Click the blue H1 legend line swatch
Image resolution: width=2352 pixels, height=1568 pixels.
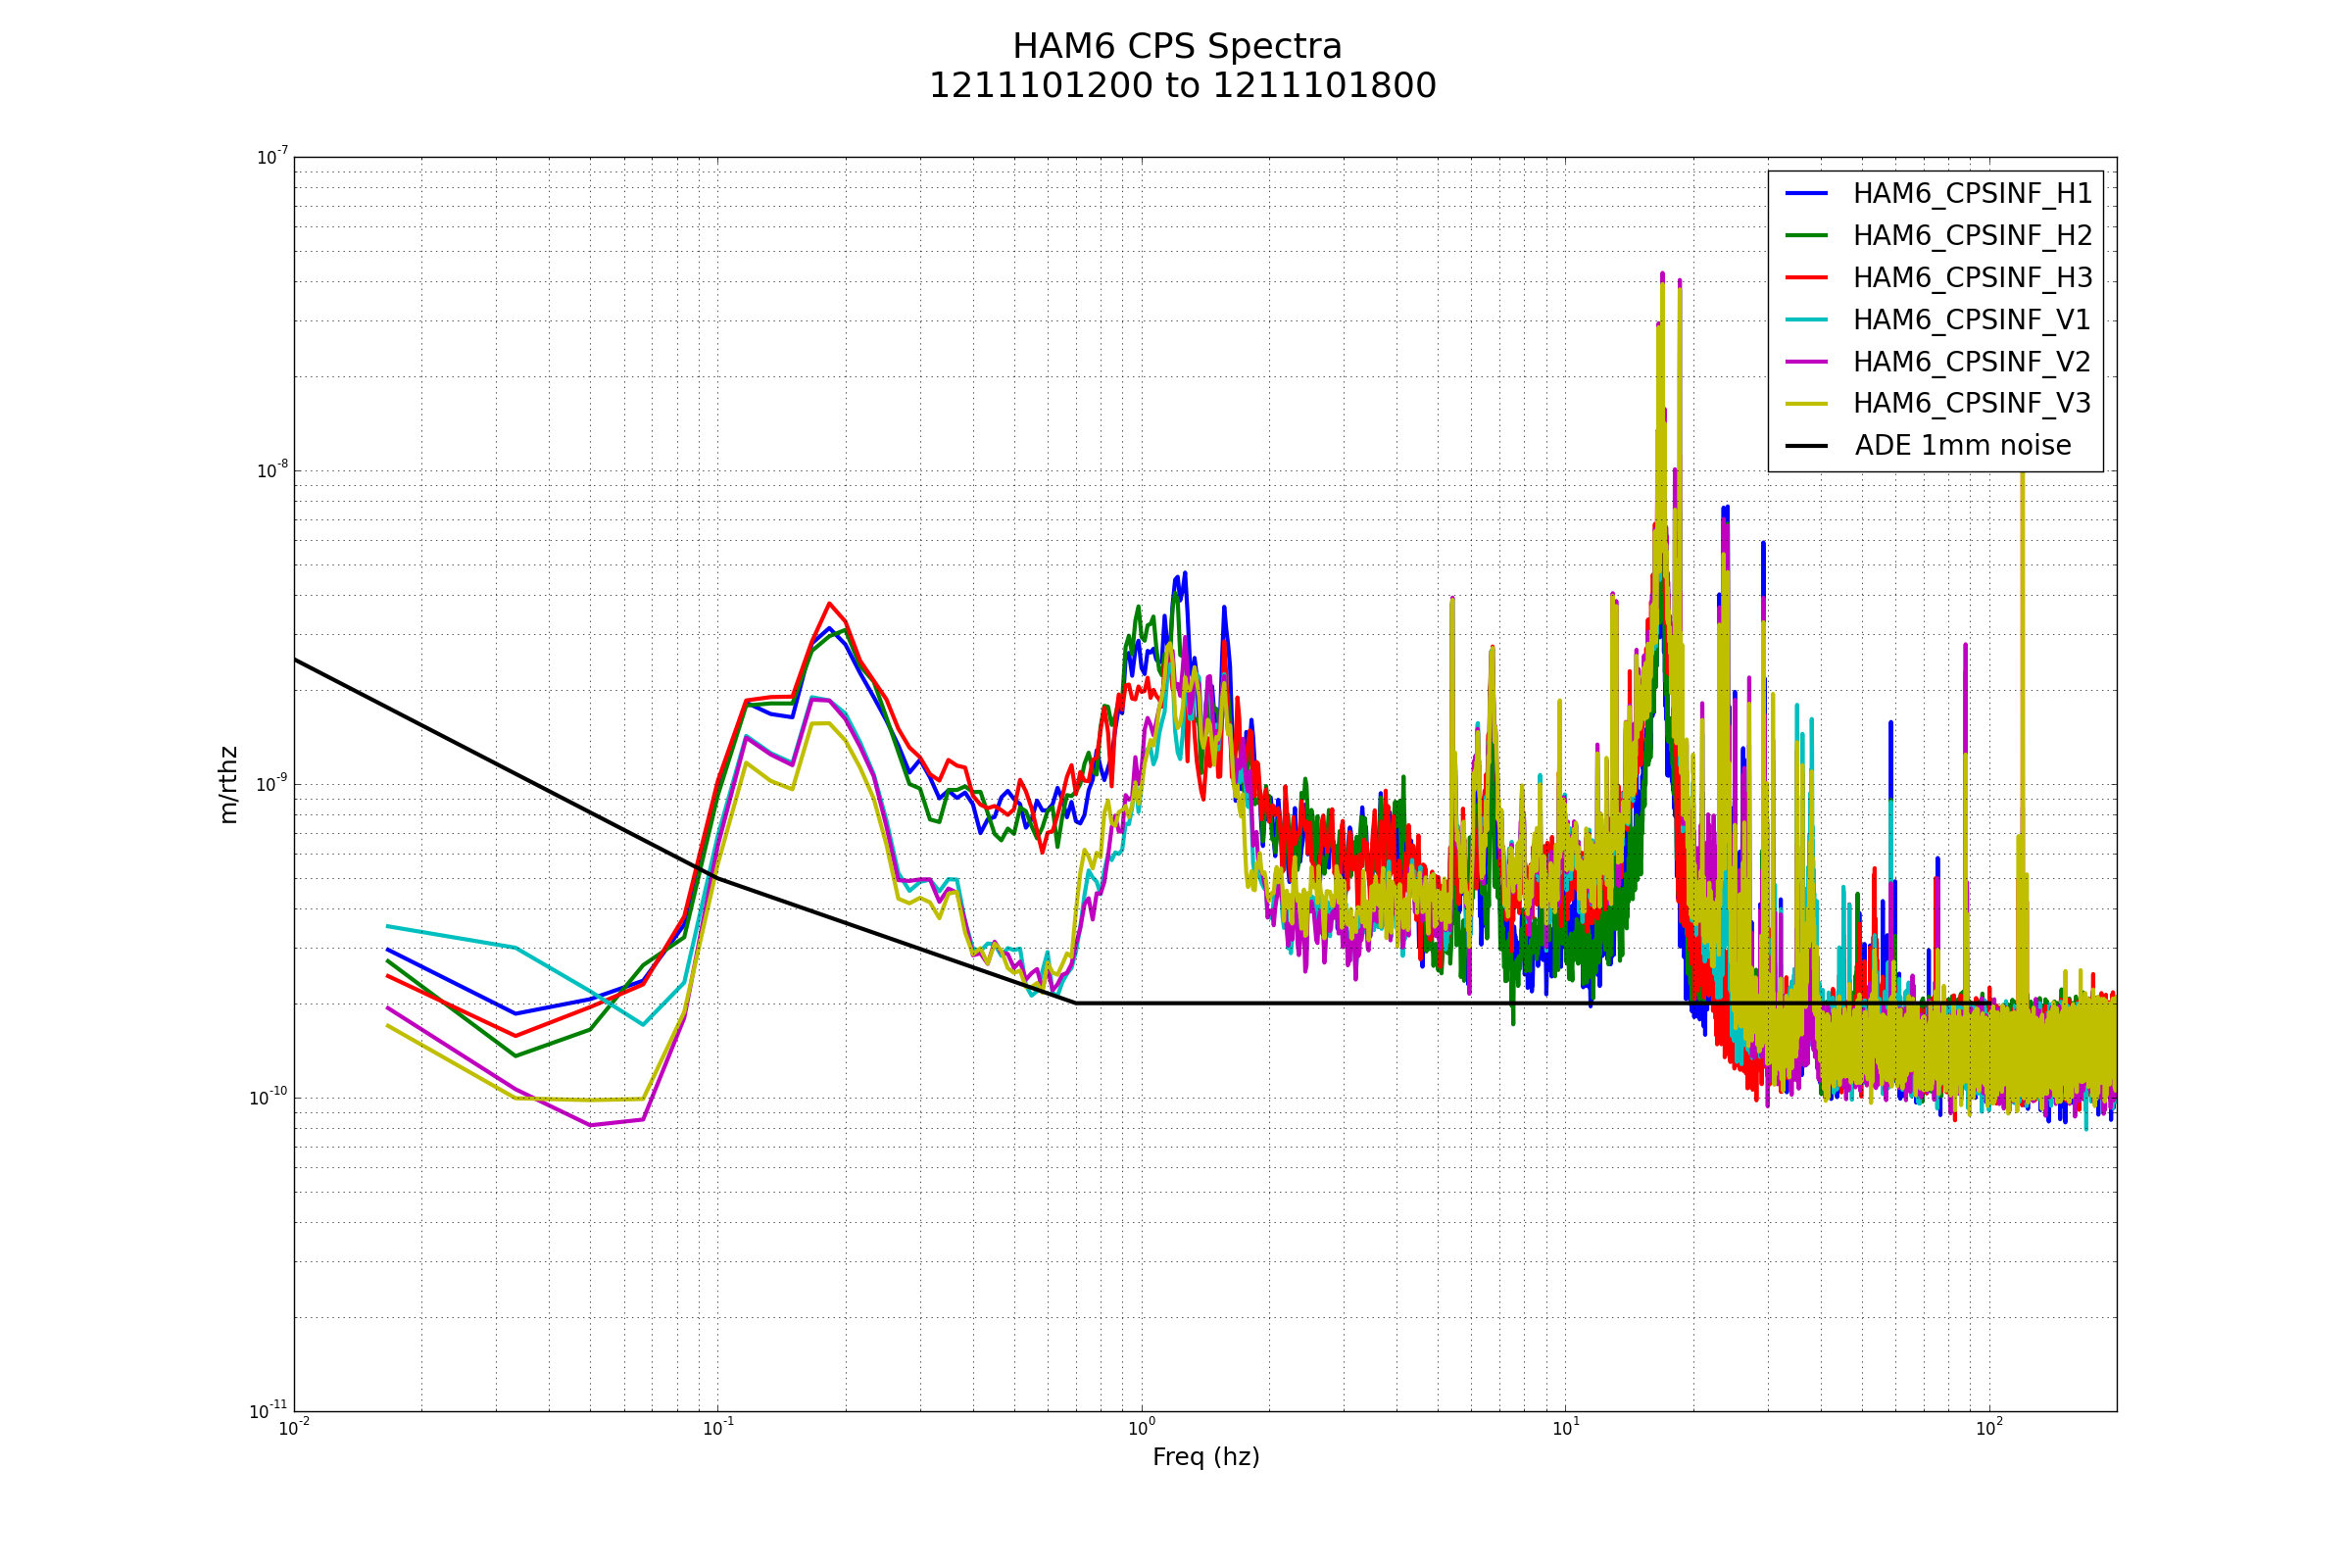coord(1806,193)
